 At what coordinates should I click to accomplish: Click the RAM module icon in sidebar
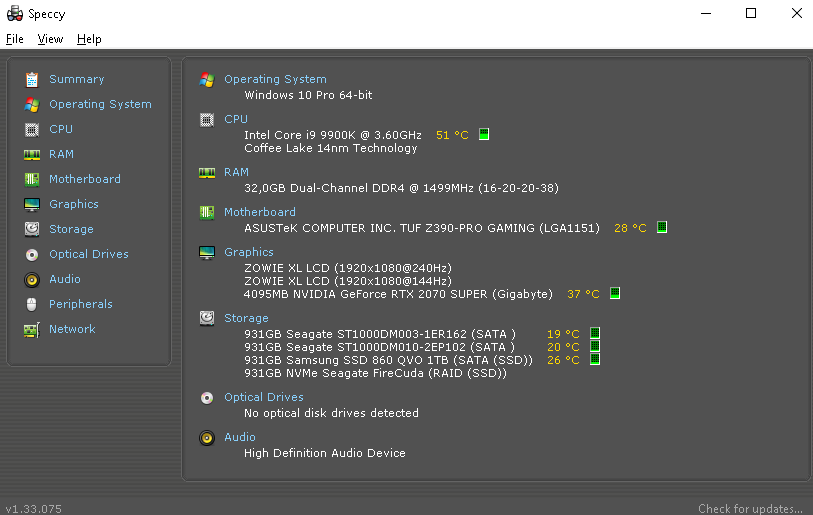[32, 155]
